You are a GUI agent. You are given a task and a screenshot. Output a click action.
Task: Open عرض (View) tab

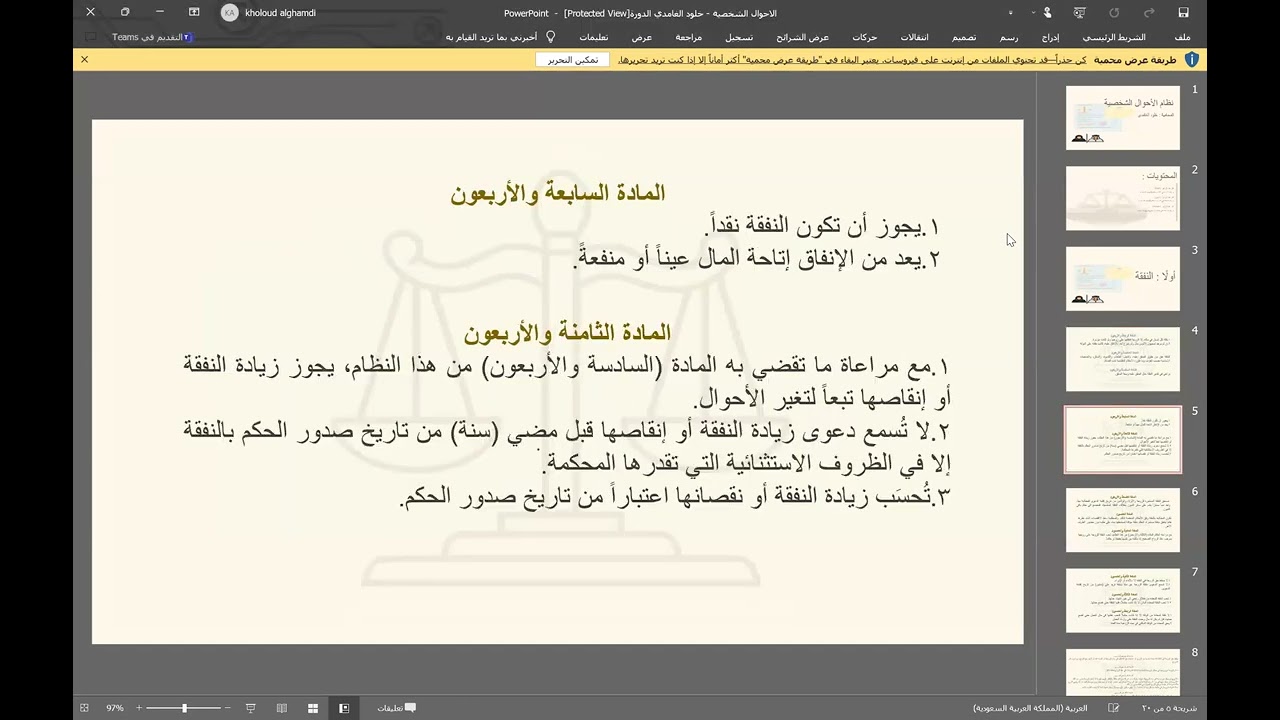[x=641, y=37]
